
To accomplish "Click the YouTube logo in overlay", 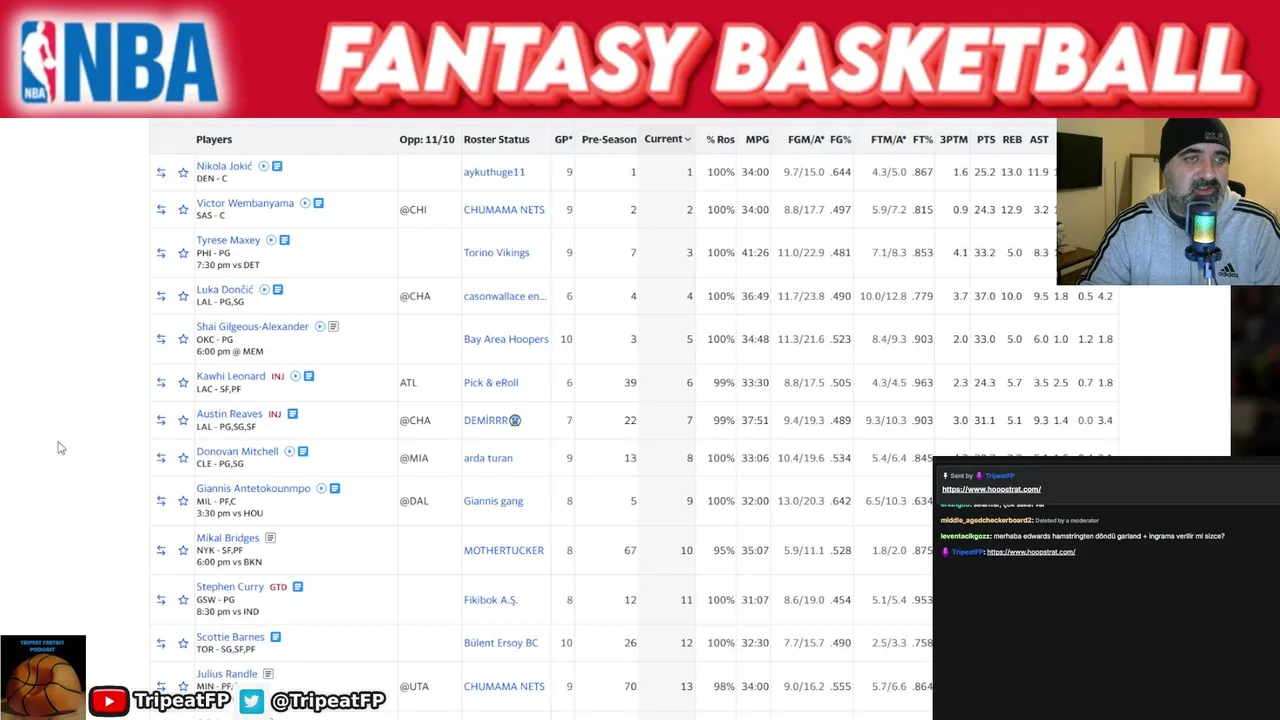I will coord(108,701).
